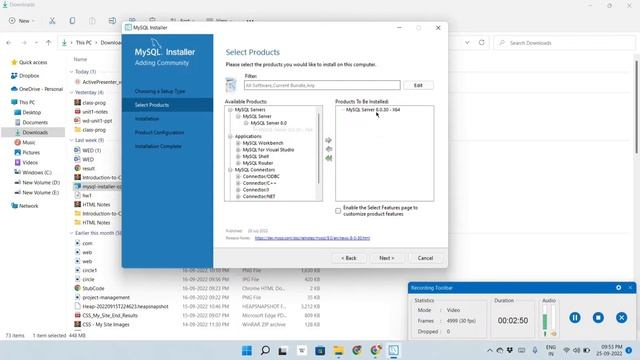The image size is (640, 360).
Task: Open taskbar Search
Action: pos(265,350)
